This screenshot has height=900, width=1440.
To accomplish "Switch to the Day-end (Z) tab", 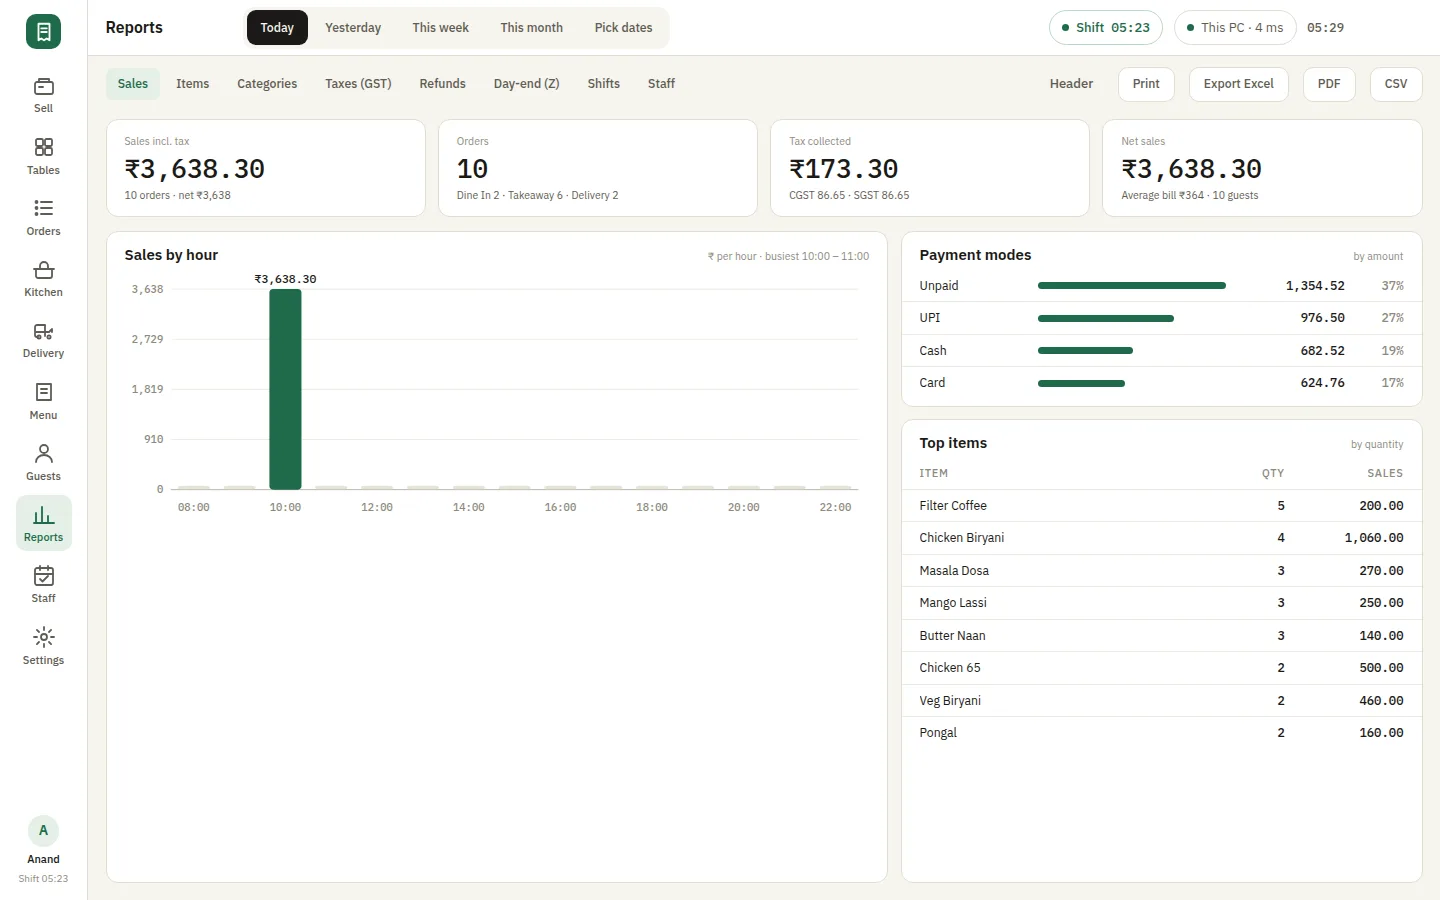I will click(x=526, y=84).
